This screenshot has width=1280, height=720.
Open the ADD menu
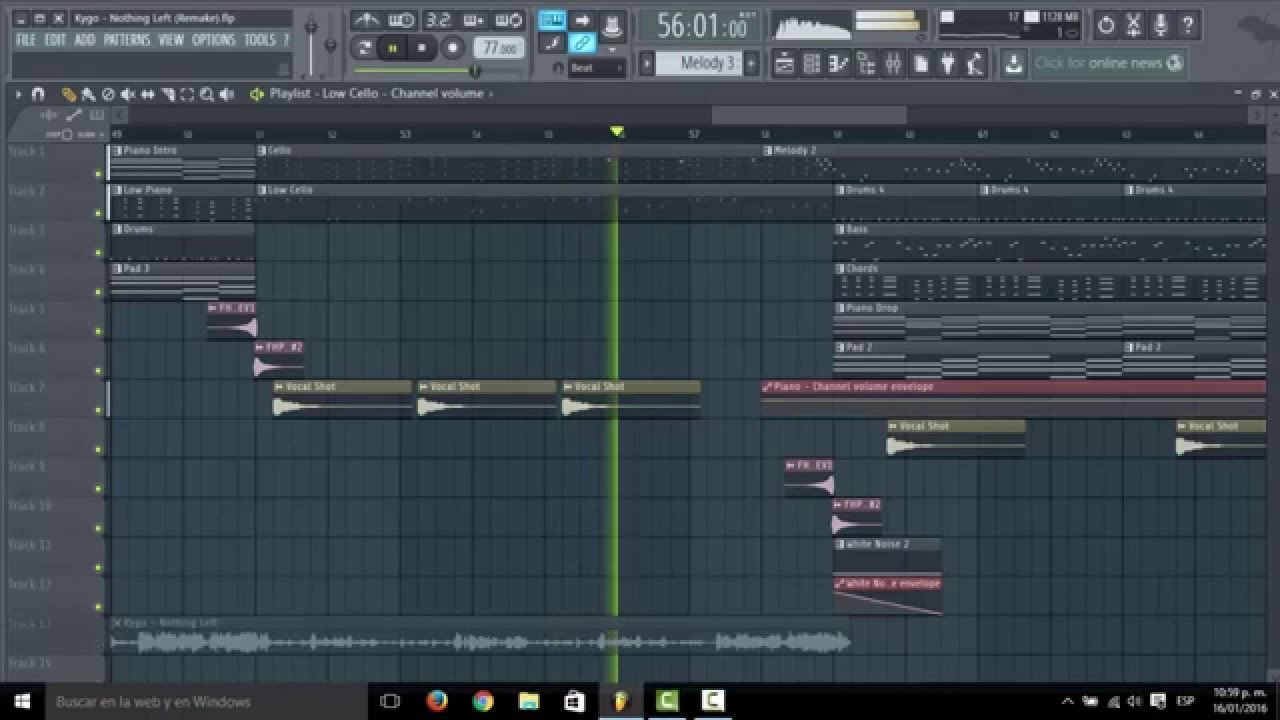85,40
